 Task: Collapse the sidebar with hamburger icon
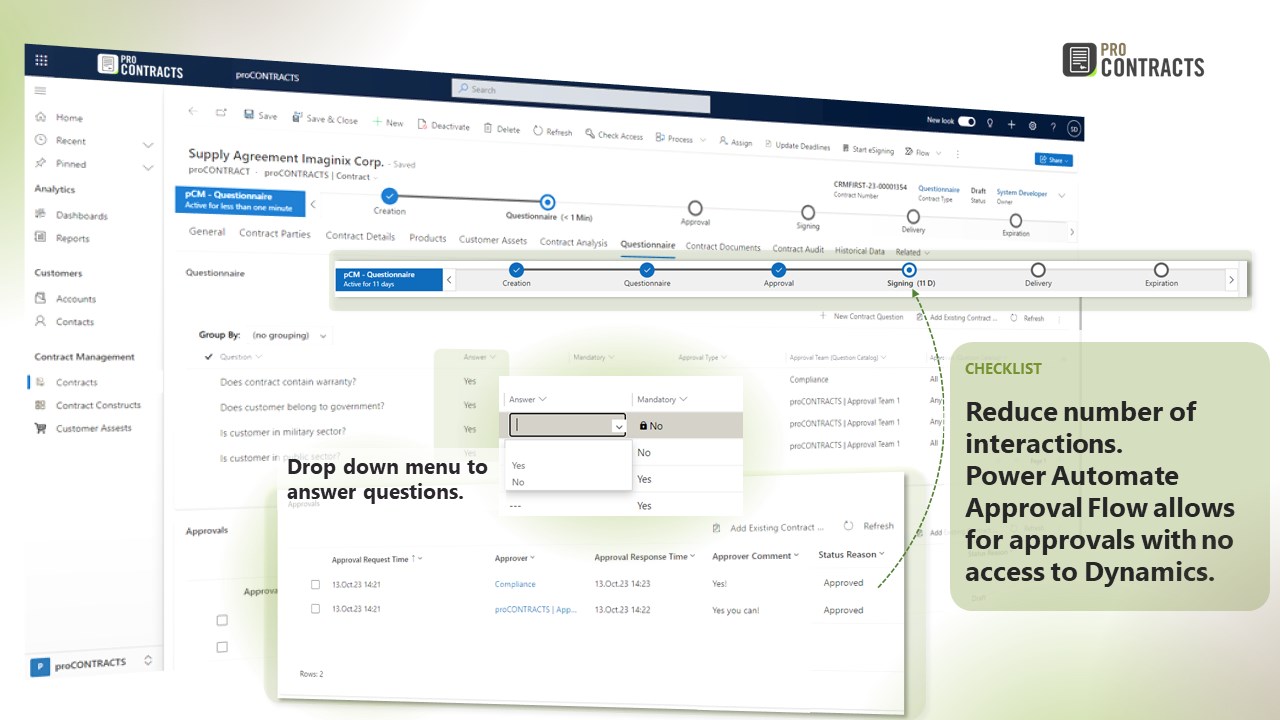[40, 91]
